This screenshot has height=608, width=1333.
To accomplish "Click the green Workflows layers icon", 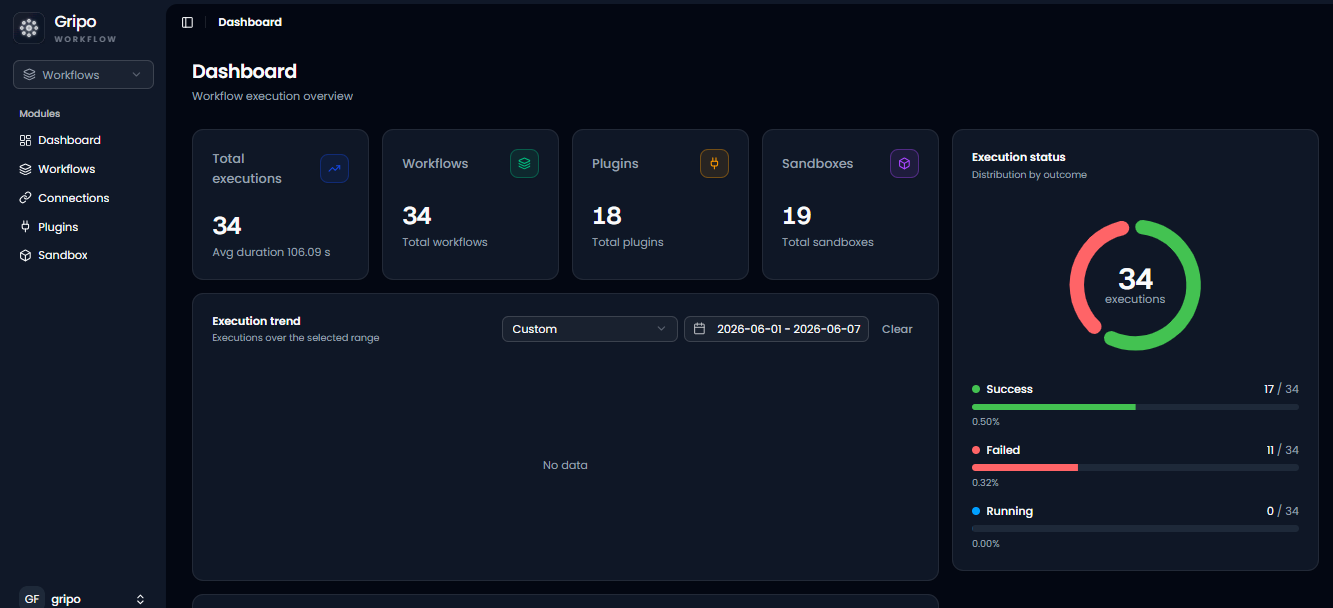I will point(524,164).
